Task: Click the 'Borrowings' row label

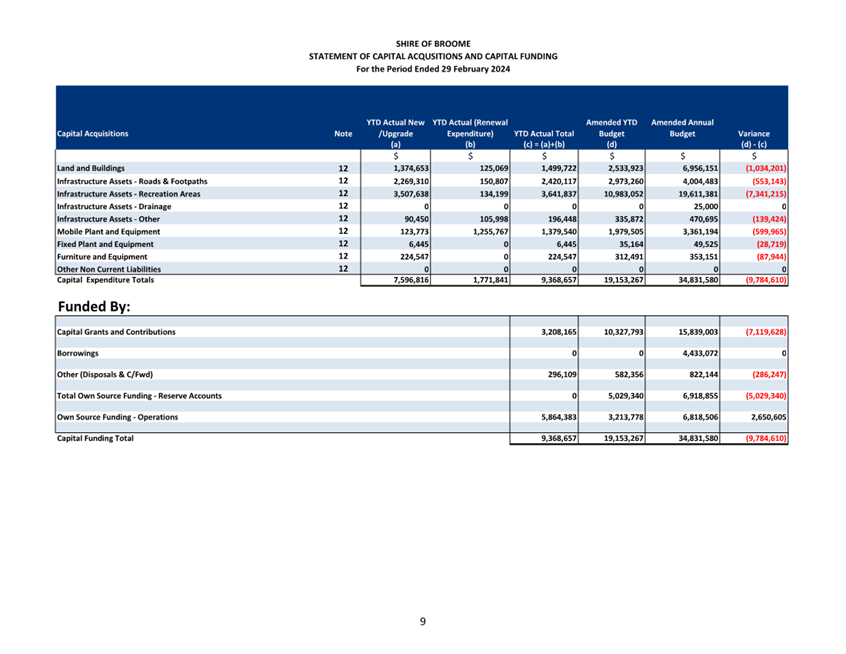Action: pyautogui.click(x=78, y=353)
